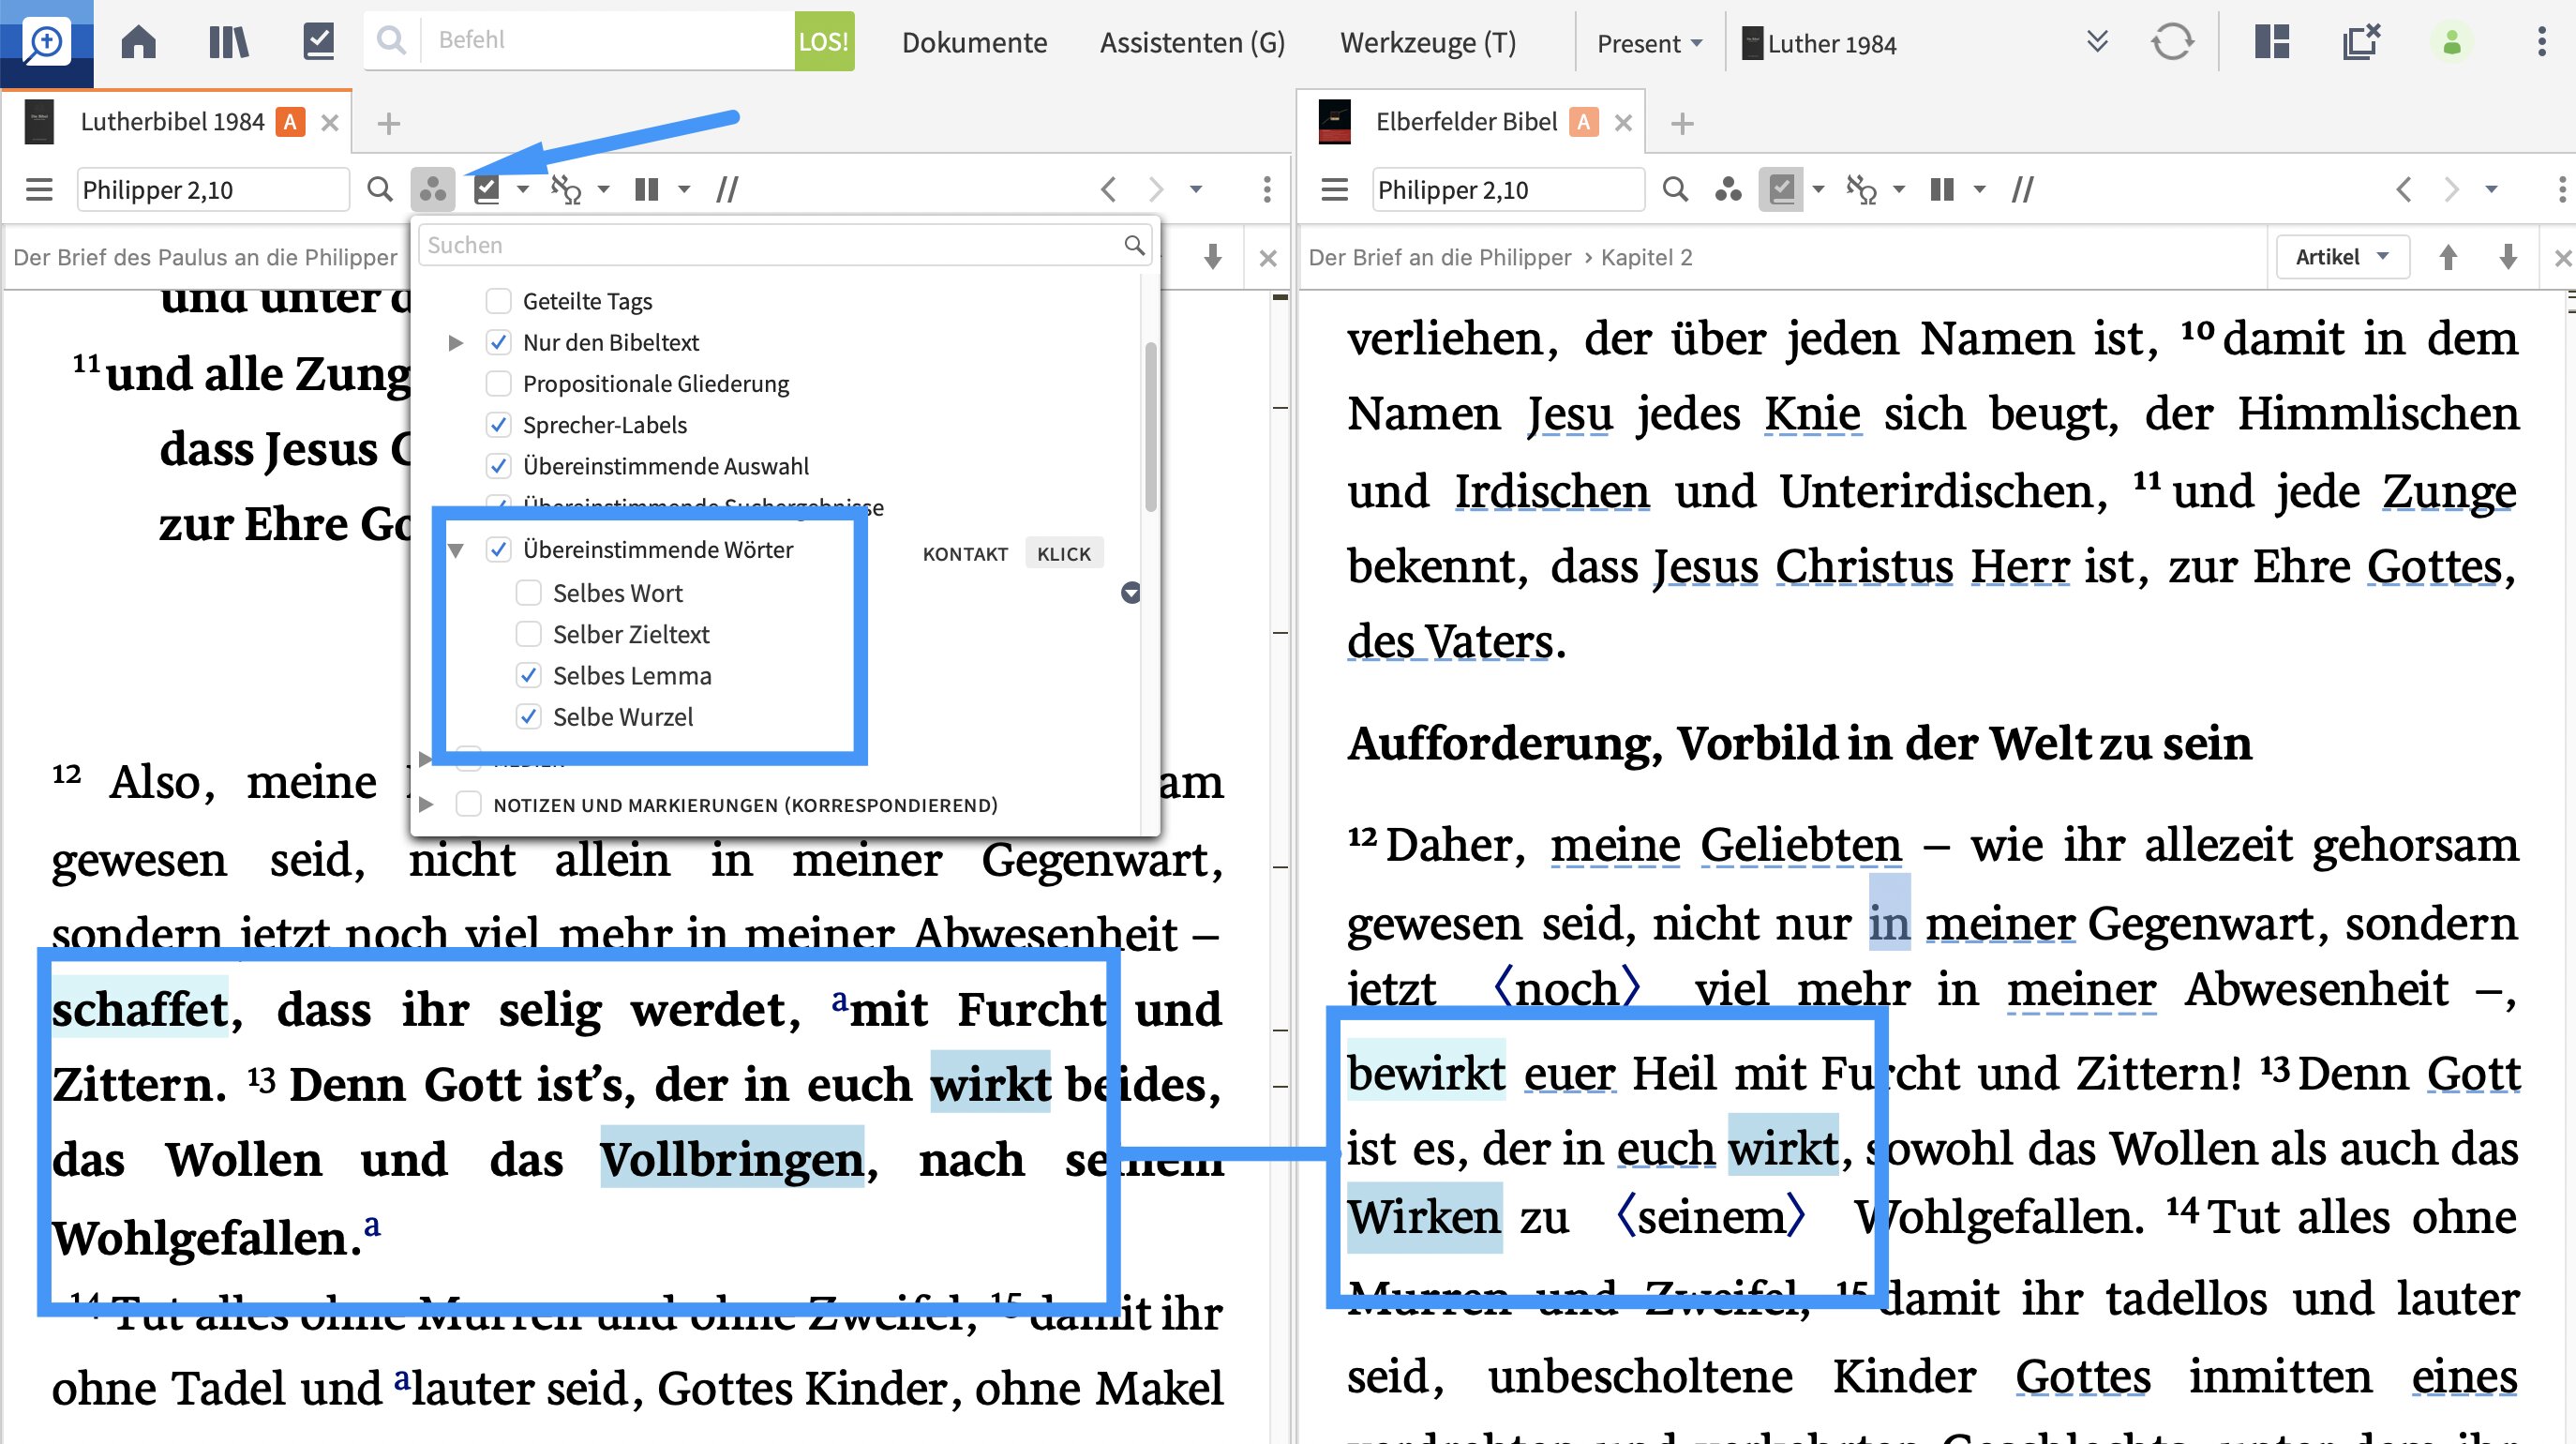Expand Notizen und Markierungen section
2576x1444 pixels.
(x=426, y=805)
